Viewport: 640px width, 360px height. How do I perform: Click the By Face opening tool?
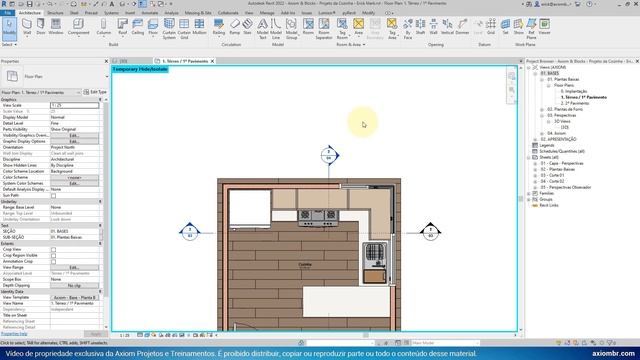tap(408, 29)
